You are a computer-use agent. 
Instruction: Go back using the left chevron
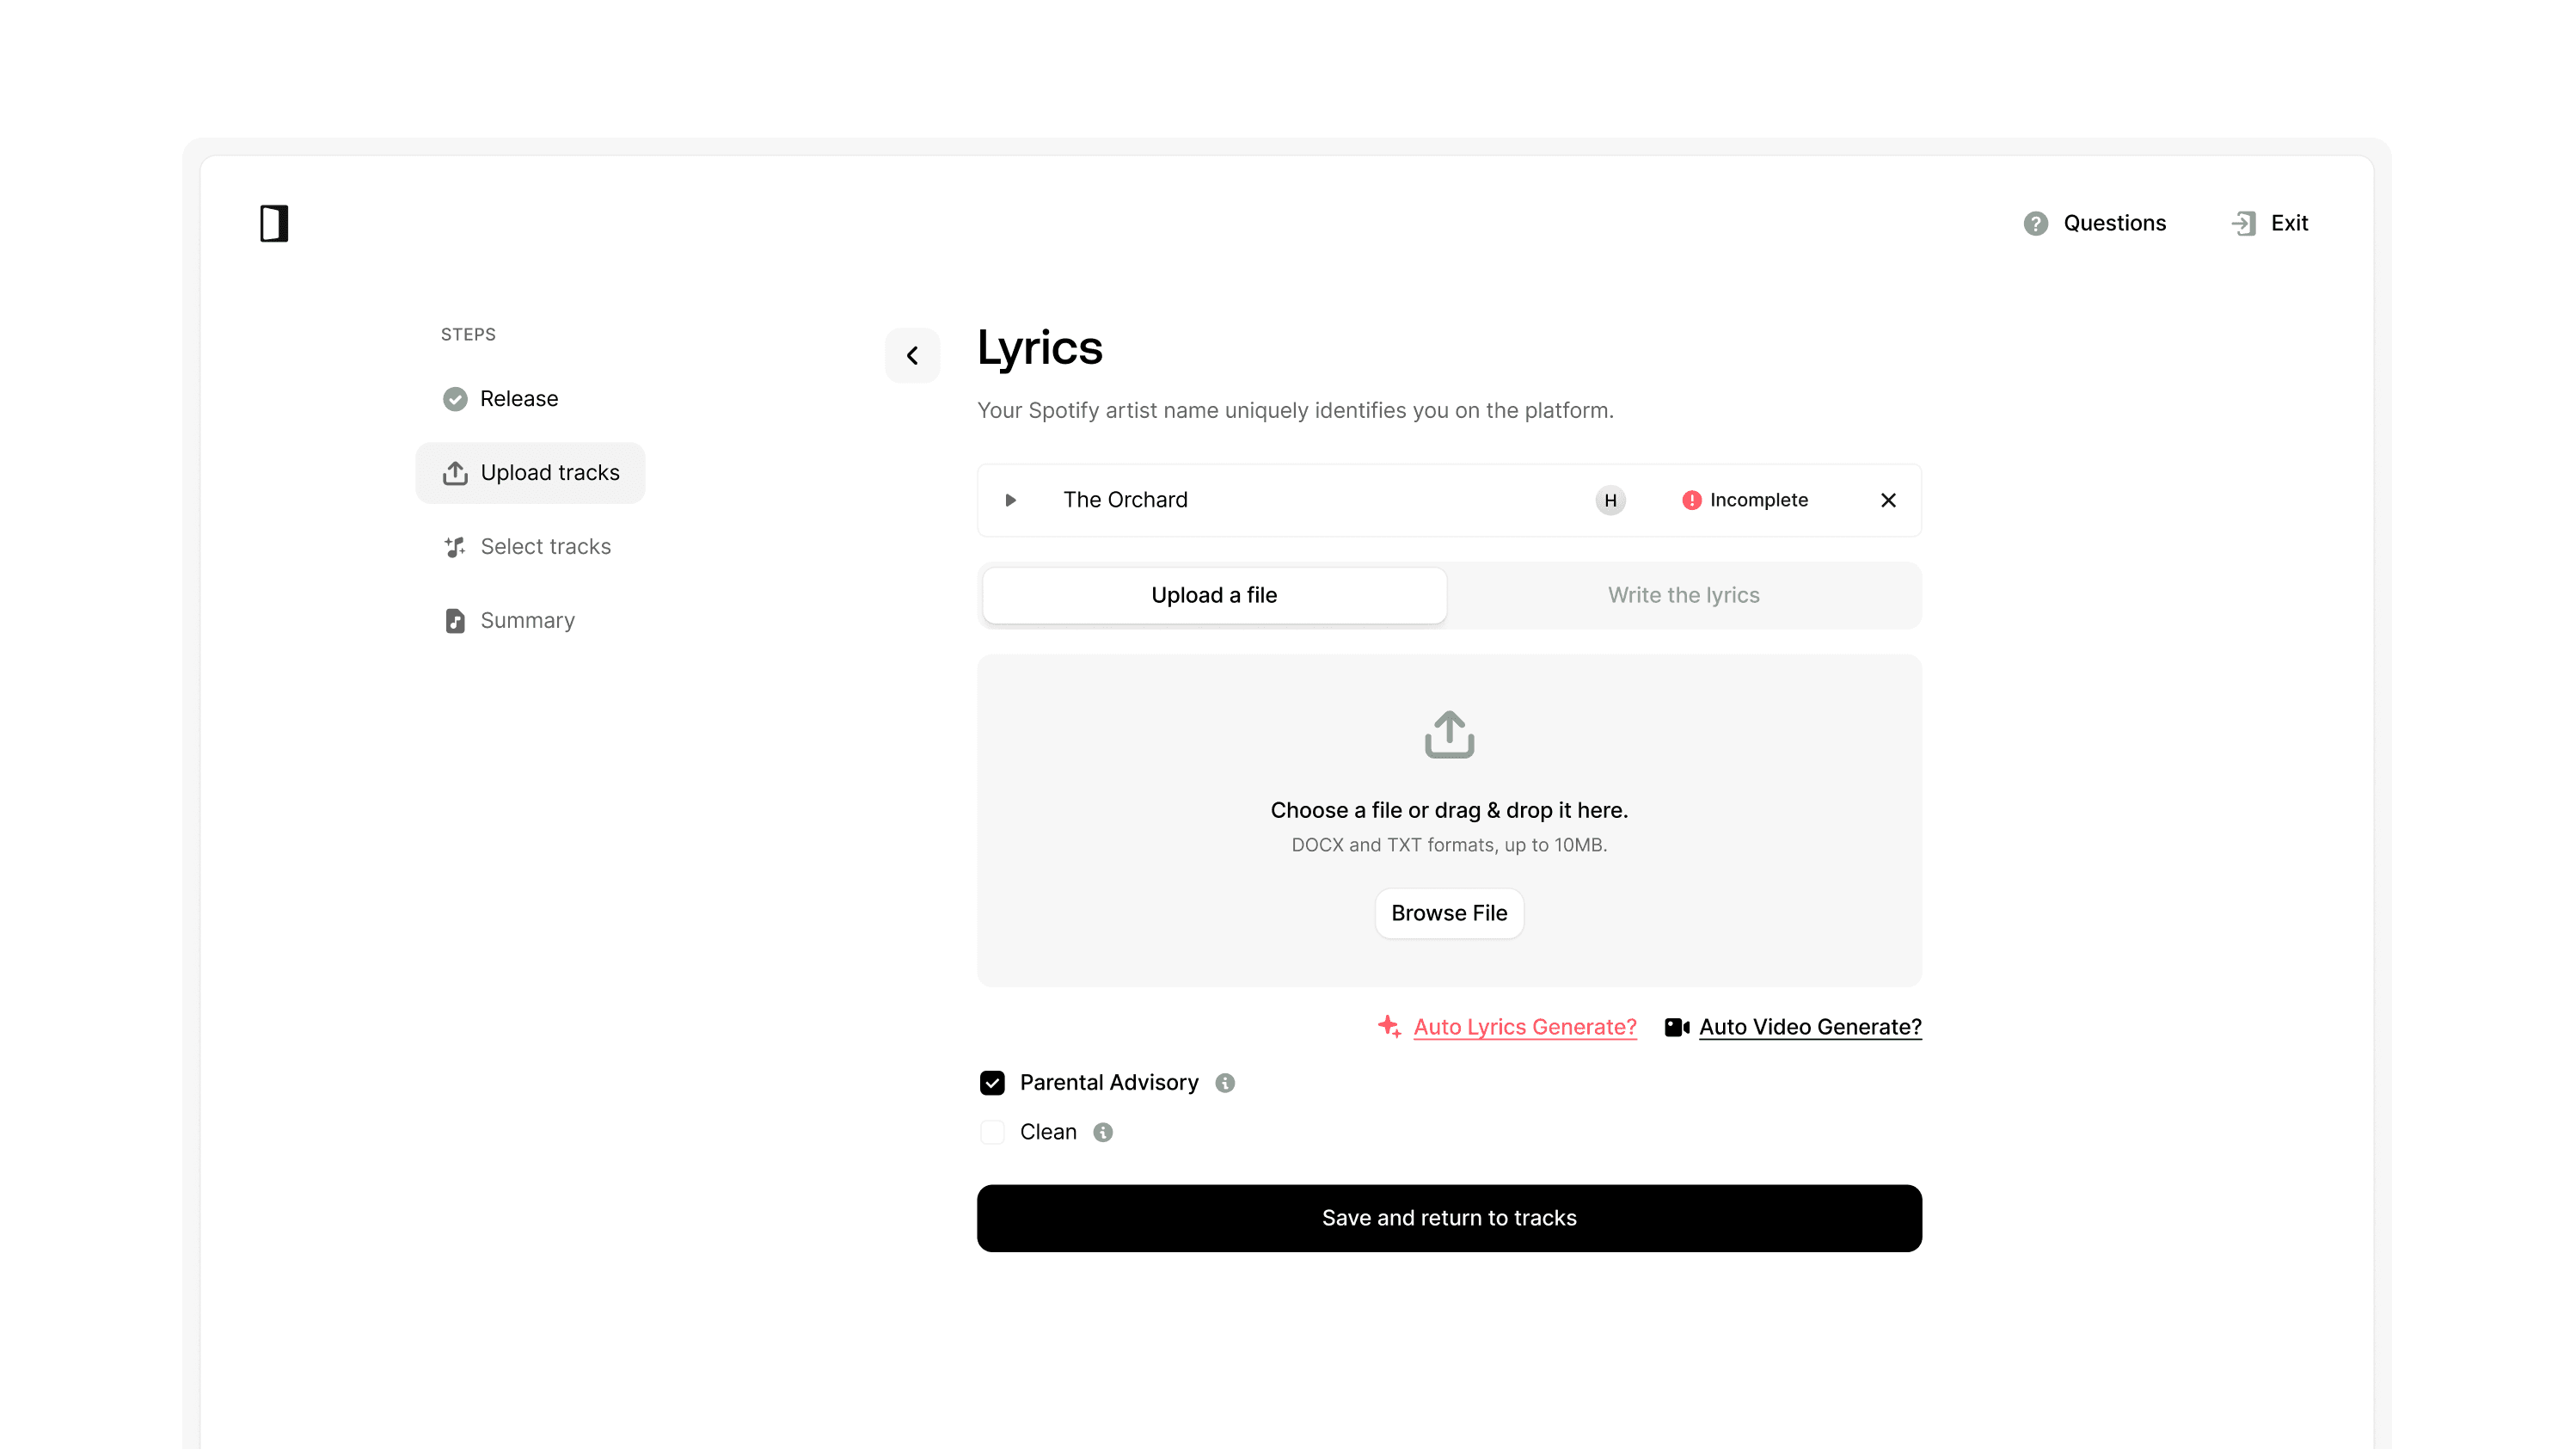[912, 355]
